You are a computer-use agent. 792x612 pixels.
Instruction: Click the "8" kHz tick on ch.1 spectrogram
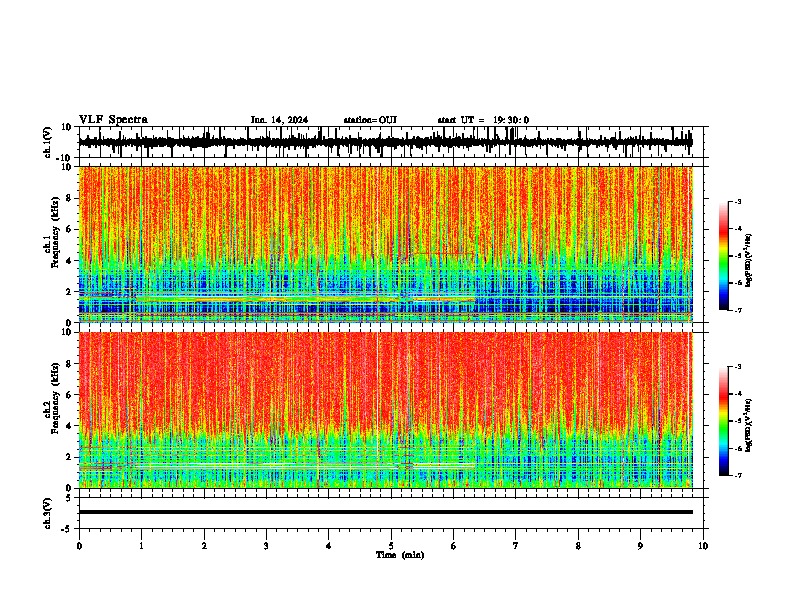[x=70, y=198]
